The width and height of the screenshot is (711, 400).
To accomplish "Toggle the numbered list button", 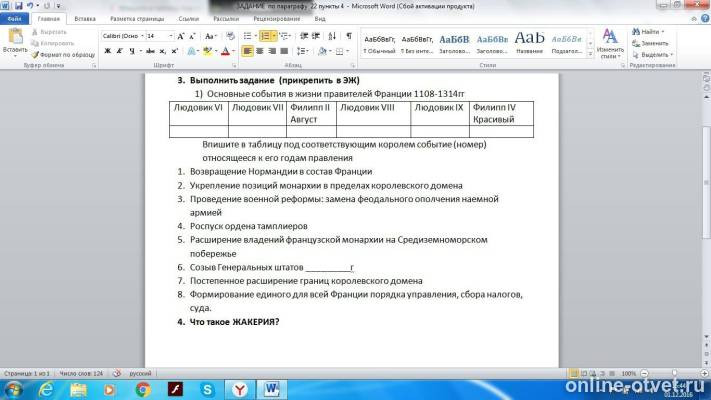I will pos(265,36).
